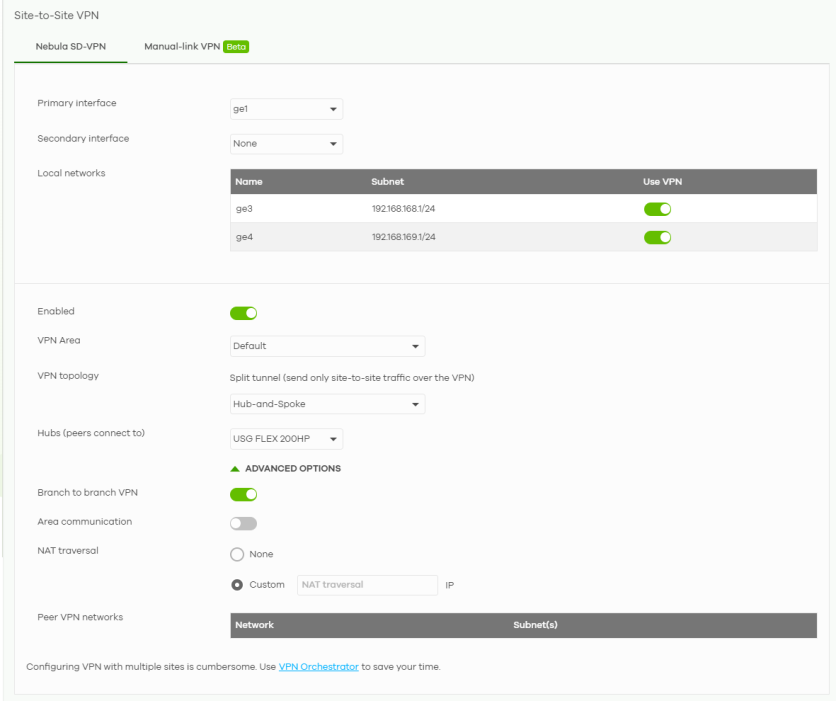Click the Network column header in Peer VPN networks
This screenshot has height=701, width=836.
tap(254, 625)
